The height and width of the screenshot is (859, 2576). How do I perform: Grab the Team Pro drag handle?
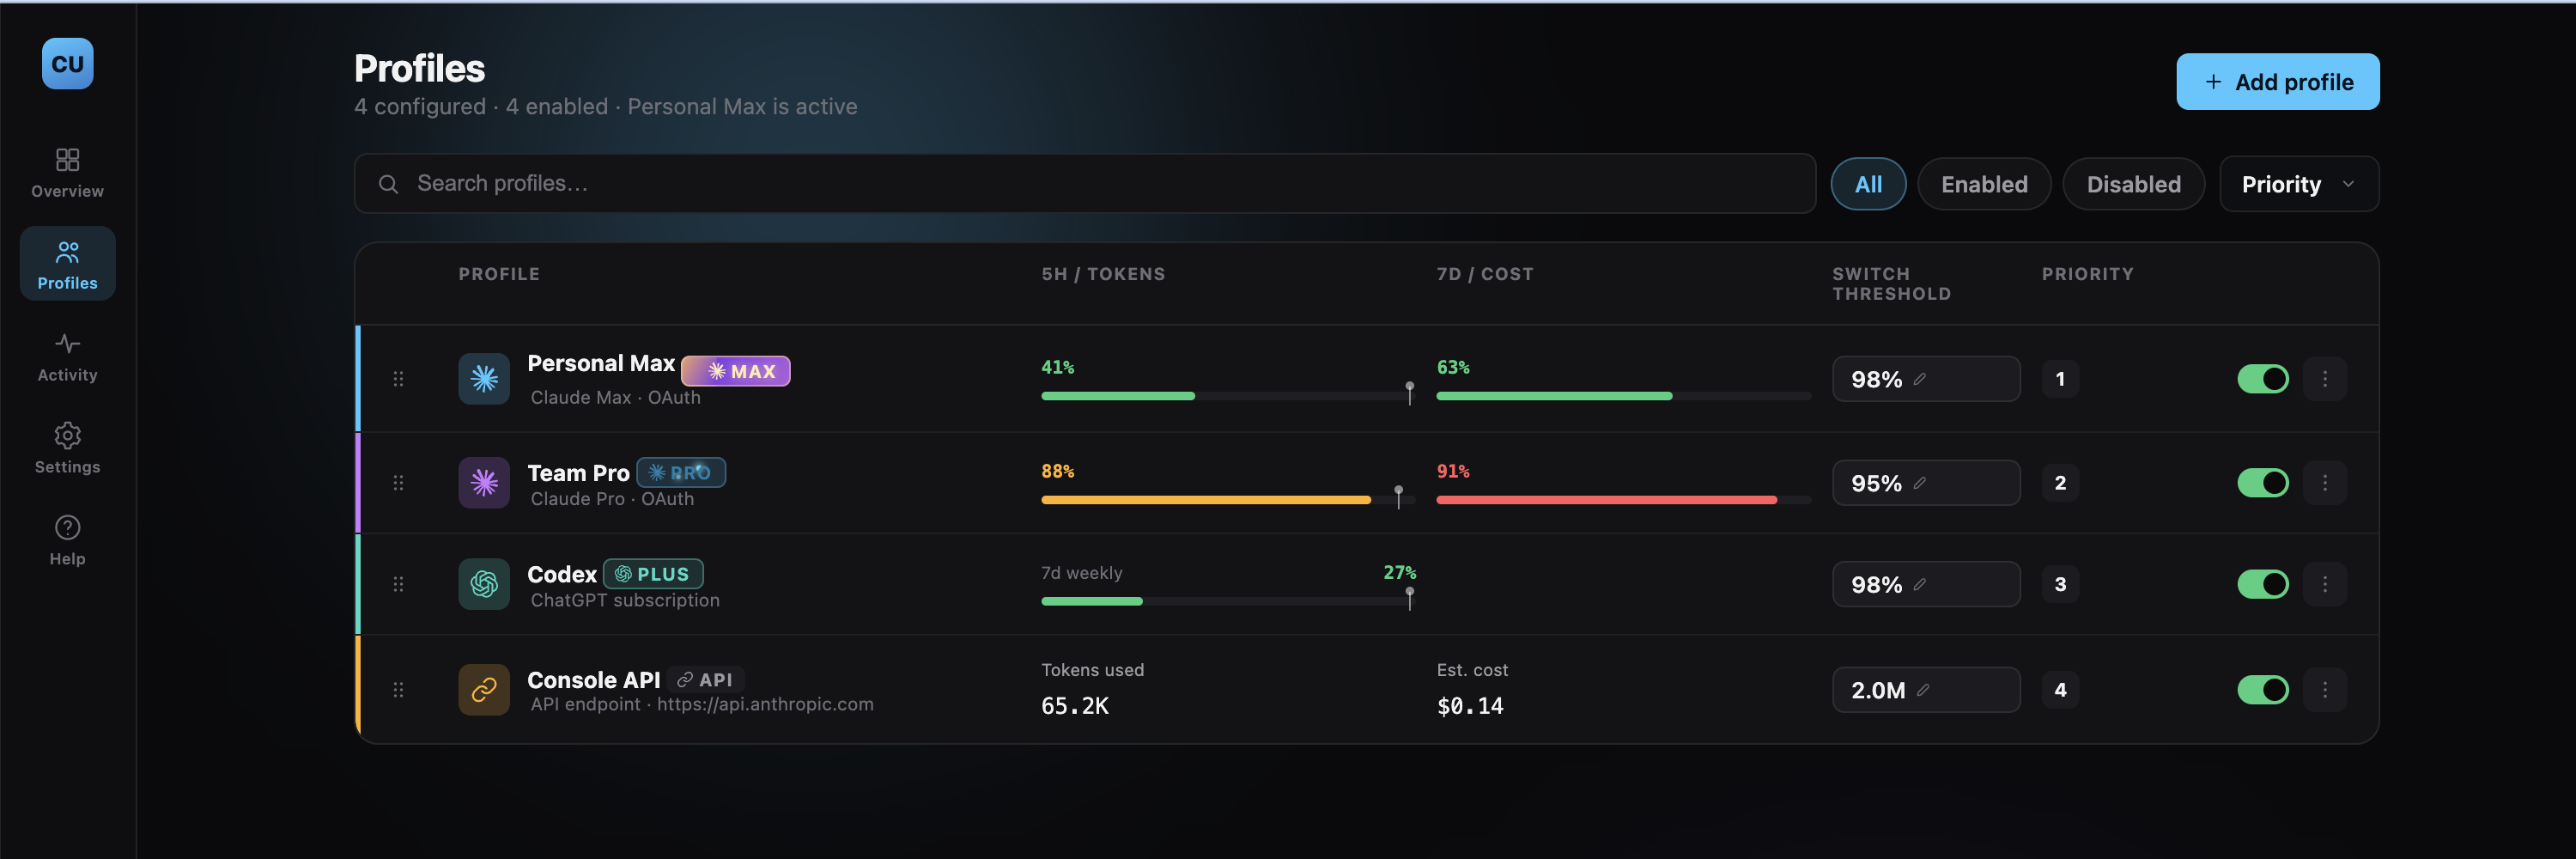[398, 483]
